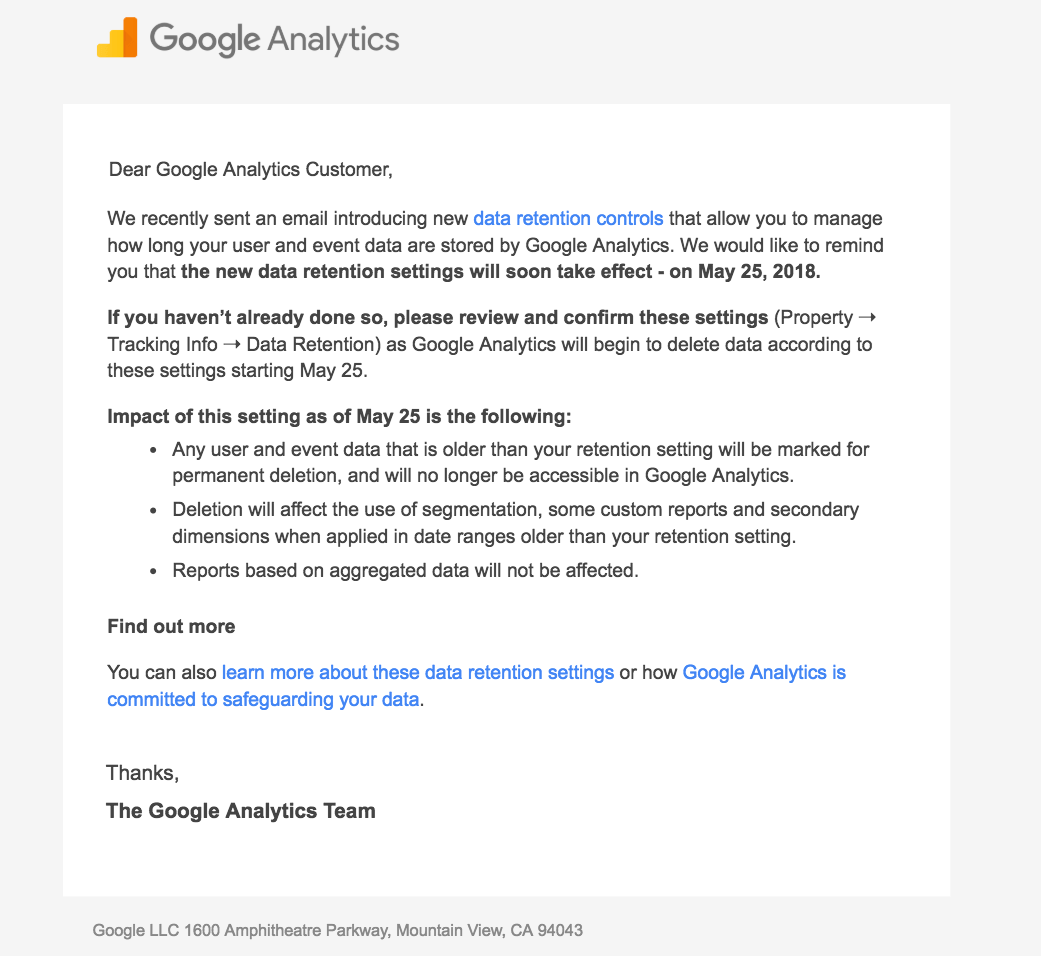The width and height of the screenshot is (1041, 956).
Task: Click the orange Google Analytics bar-chart logo
Action: [117, 38]
